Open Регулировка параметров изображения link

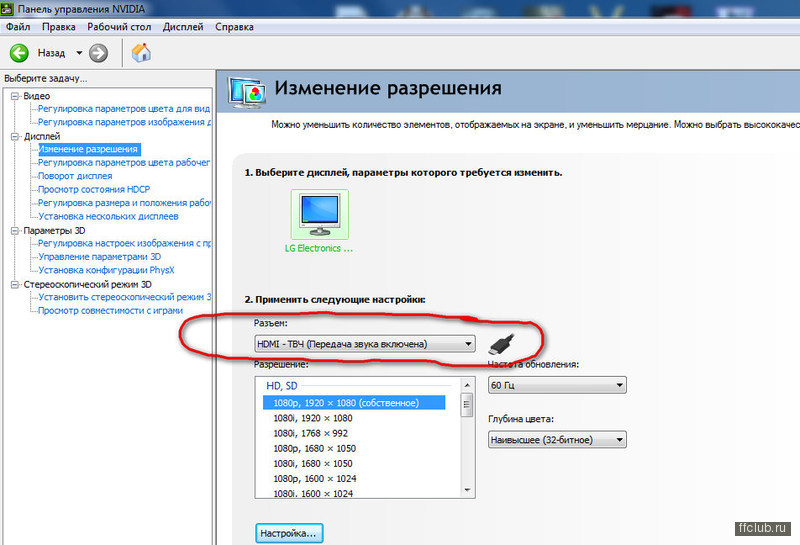pyautogui.click(x=124, y=122)
